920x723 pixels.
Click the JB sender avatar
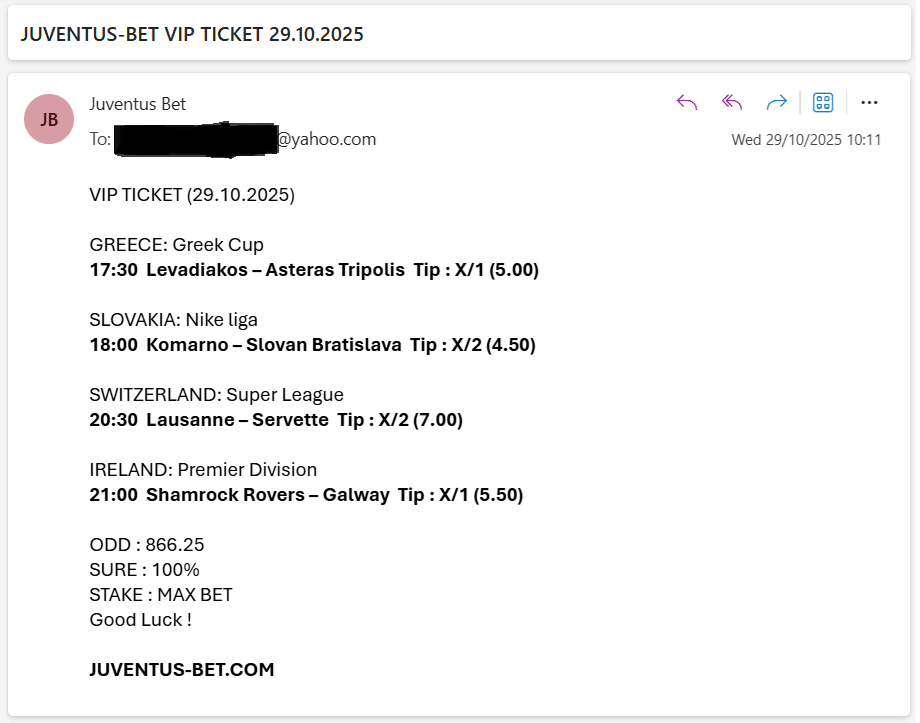[x=49, y=119]
